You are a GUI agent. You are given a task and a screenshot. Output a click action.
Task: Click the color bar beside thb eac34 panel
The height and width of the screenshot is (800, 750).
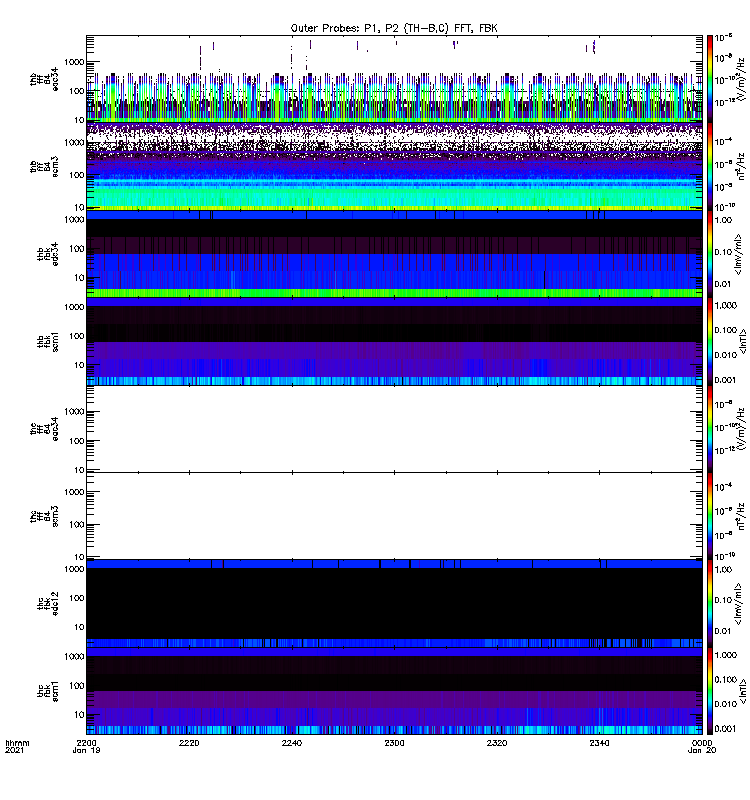[710, 79]
